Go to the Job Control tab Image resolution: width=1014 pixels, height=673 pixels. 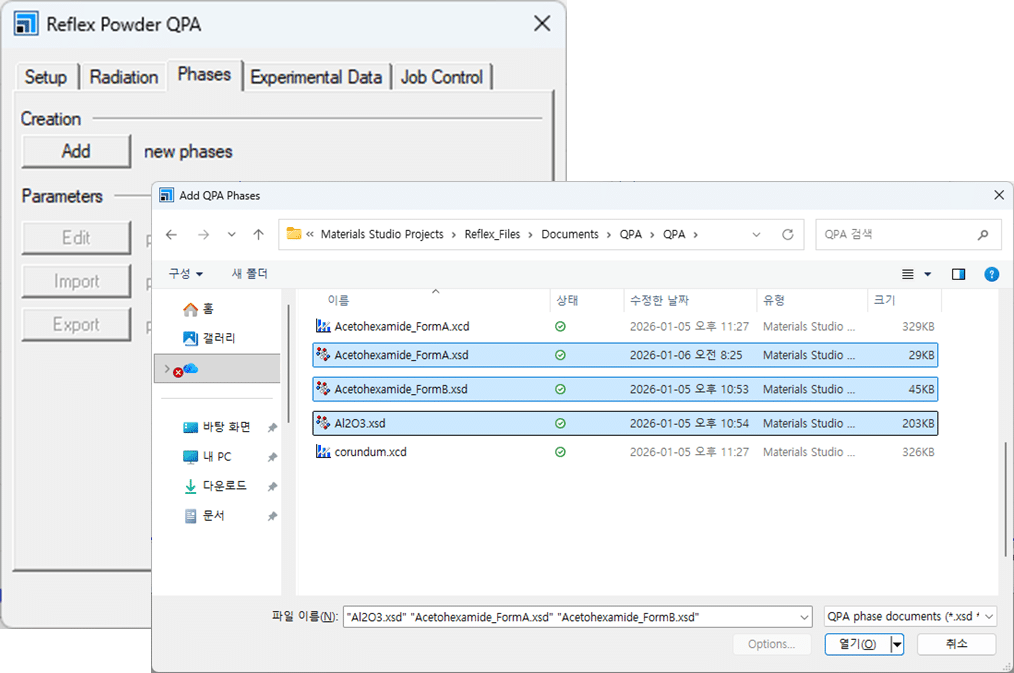[x=442, y=77]
